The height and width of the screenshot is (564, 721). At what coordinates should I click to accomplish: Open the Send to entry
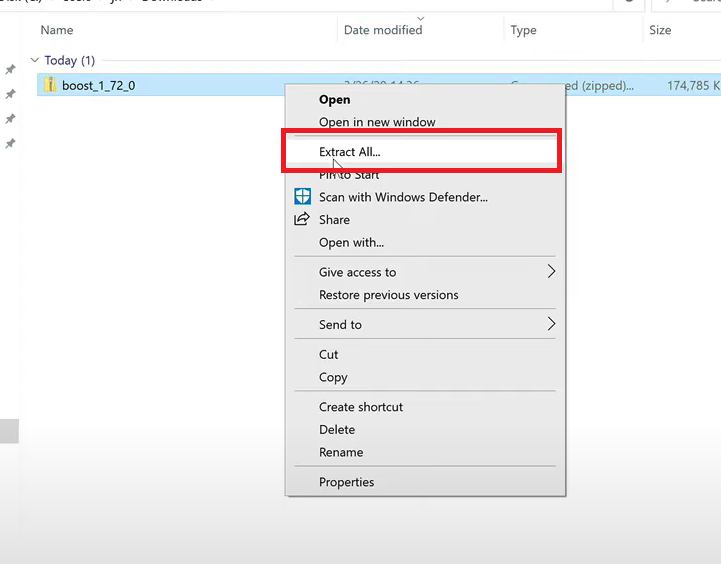[x=425, y=325]
